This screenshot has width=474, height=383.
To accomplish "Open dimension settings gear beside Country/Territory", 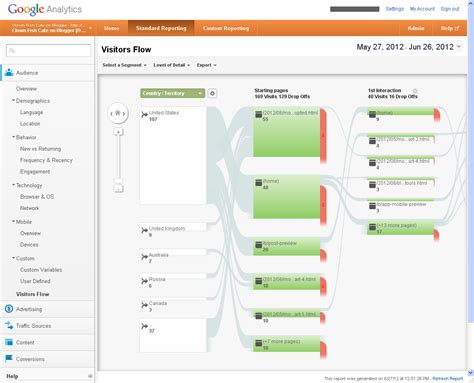I will pos(212,93).
